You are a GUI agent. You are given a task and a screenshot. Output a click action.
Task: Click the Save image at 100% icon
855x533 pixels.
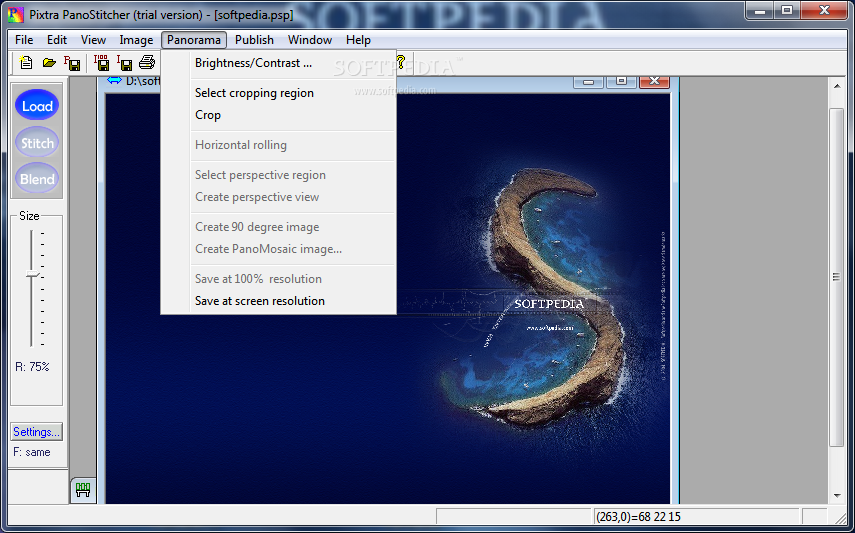click(101, 63)
